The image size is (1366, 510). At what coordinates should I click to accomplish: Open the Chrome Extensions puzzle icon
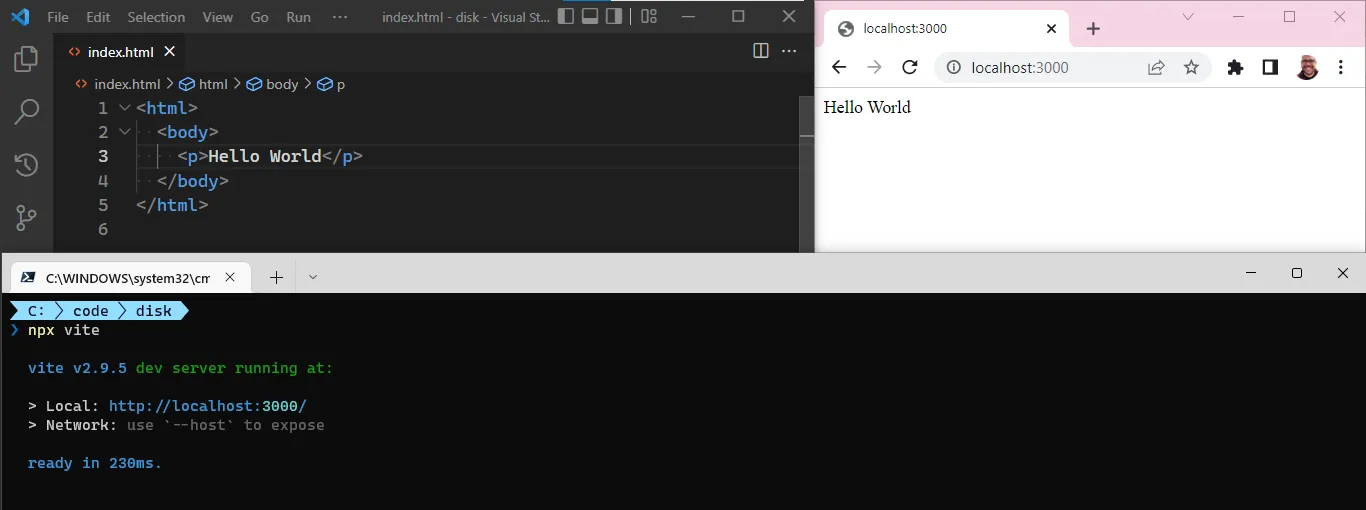(x=1235, y=68)
